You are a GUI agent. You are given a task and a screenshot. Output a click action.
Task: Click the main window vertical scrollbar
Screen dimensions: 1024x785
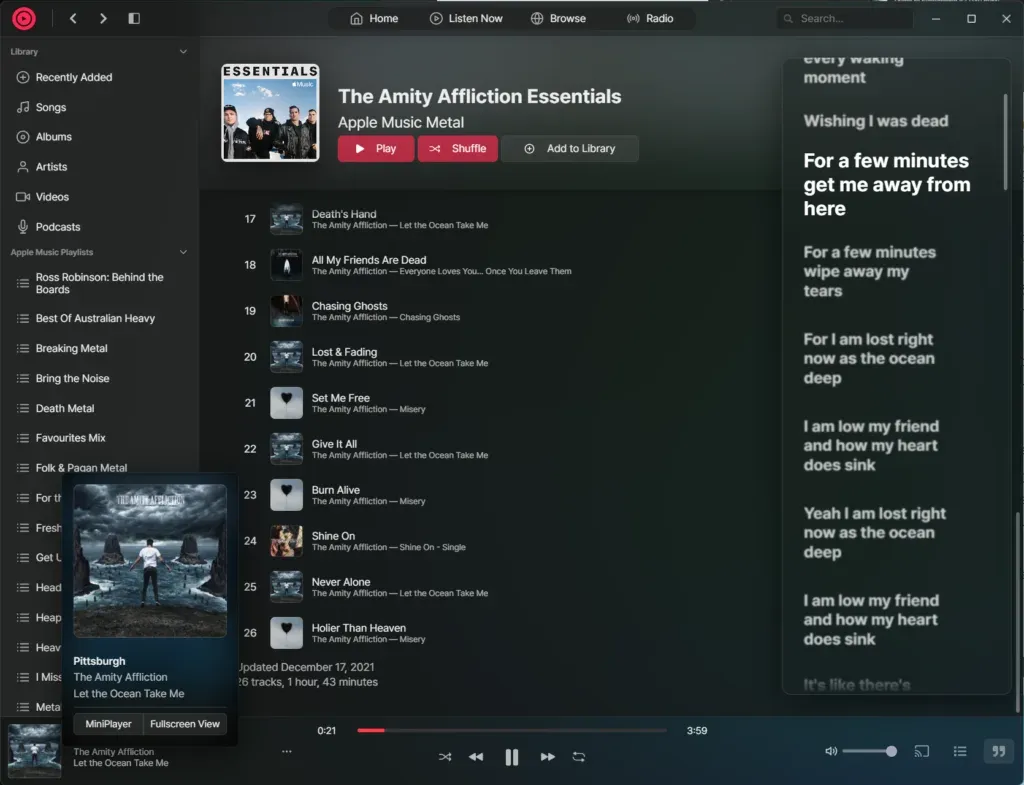1019,612
